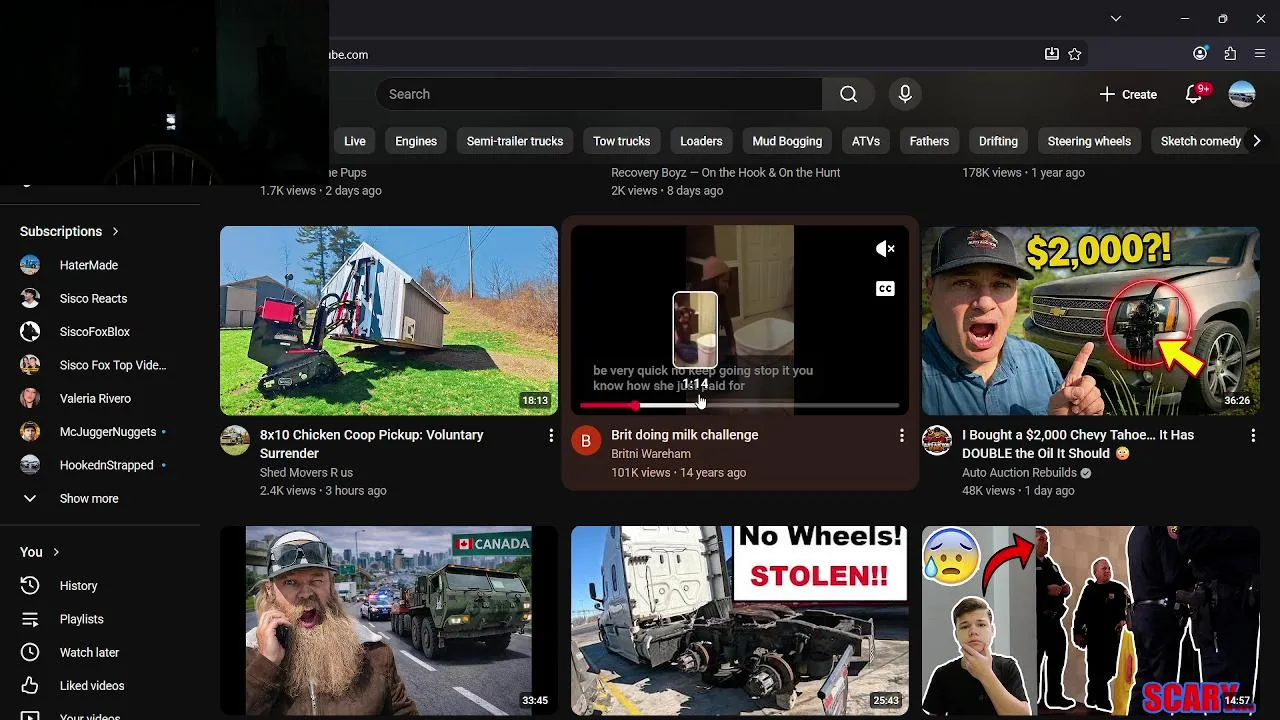Screen dimensions: 1280x720
Task: Play the chicken coop shed thumbnail
Action: (x=389, y=320)
